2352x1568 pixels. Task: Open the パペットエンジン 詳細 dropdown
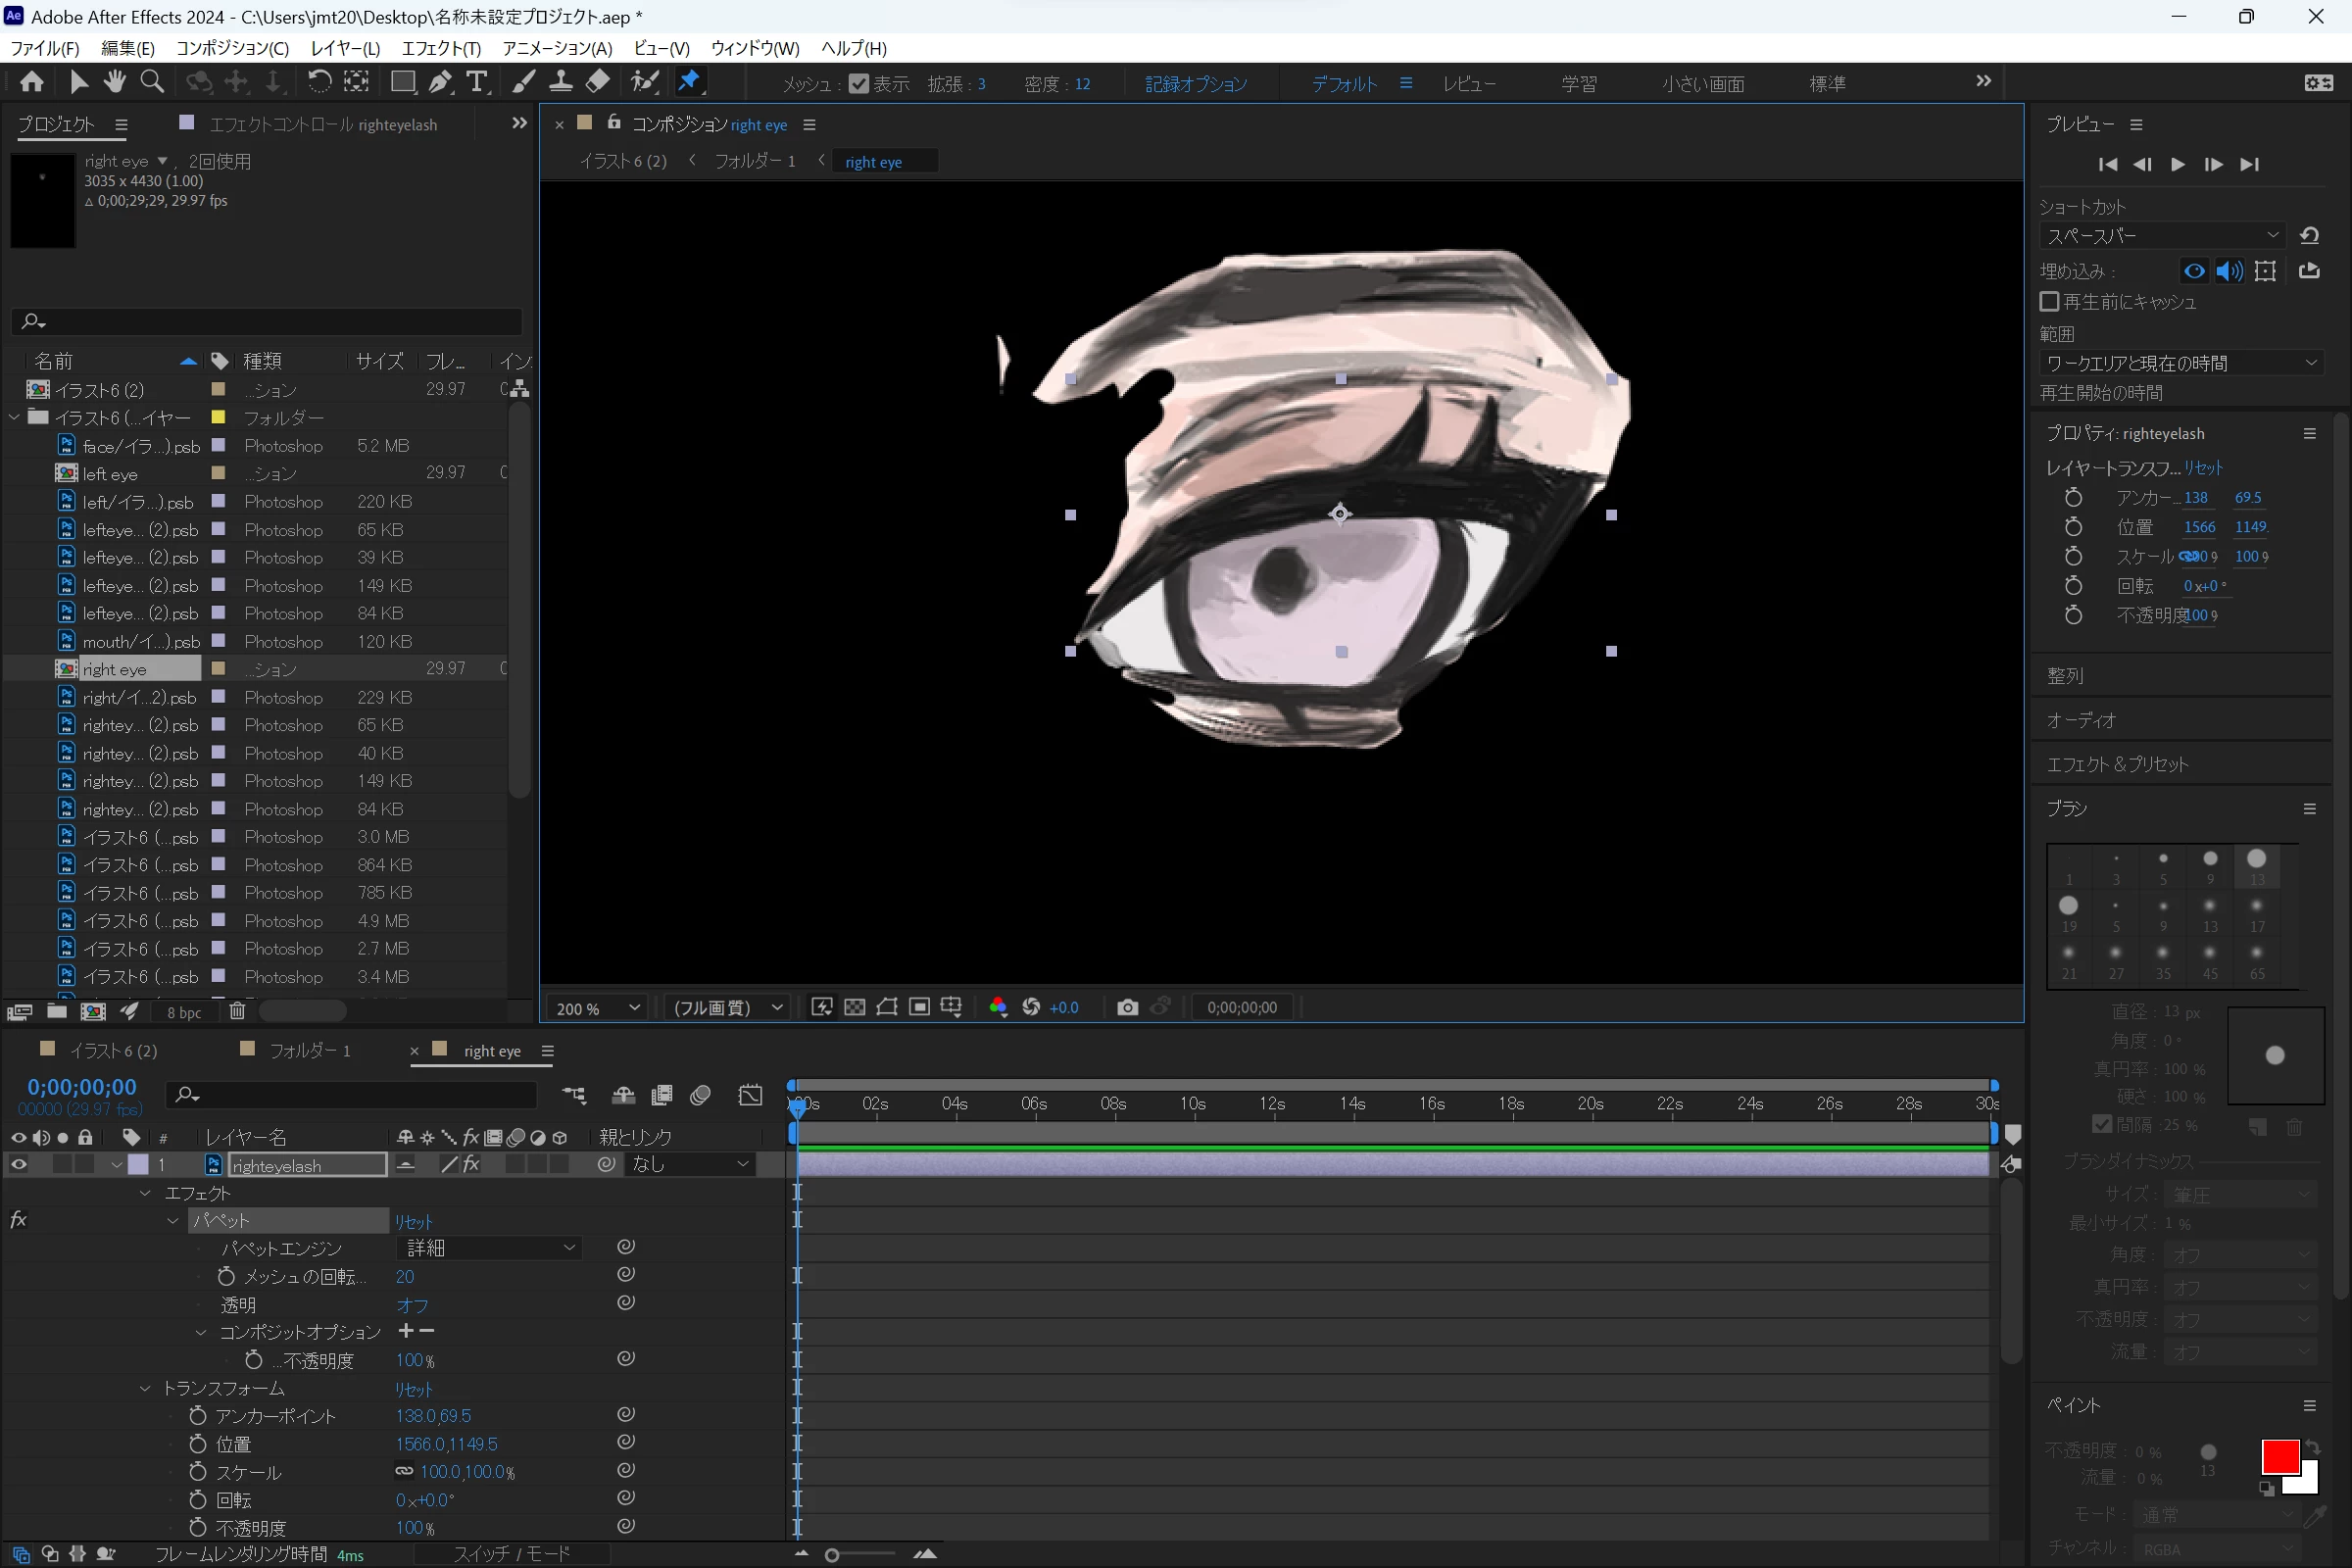490,1248
